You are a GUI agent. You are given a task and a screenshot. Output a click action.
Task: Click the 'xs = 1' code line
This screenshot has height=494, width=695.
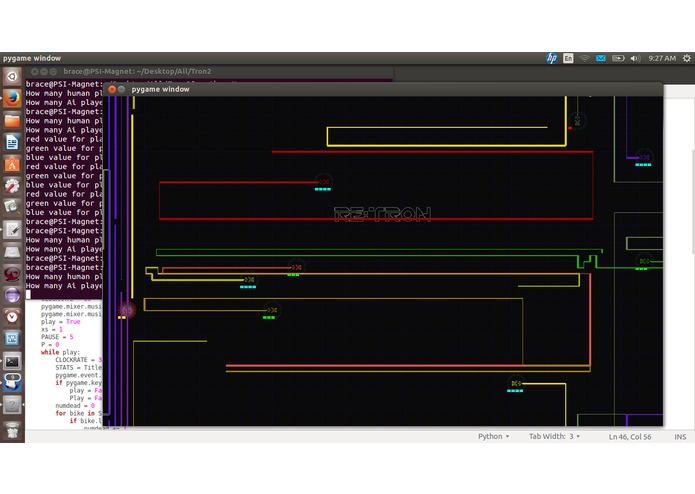[52, 329]
